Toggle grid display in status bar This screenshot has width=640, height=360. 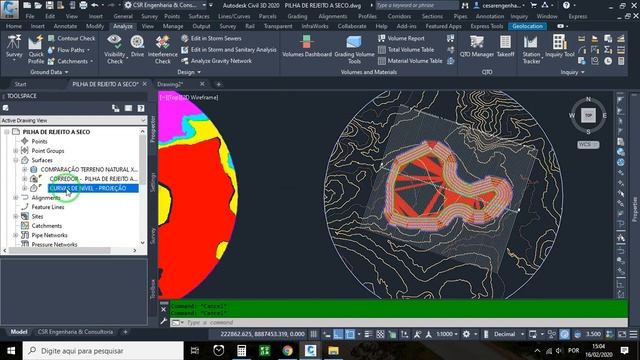click(x=313, y=334)
